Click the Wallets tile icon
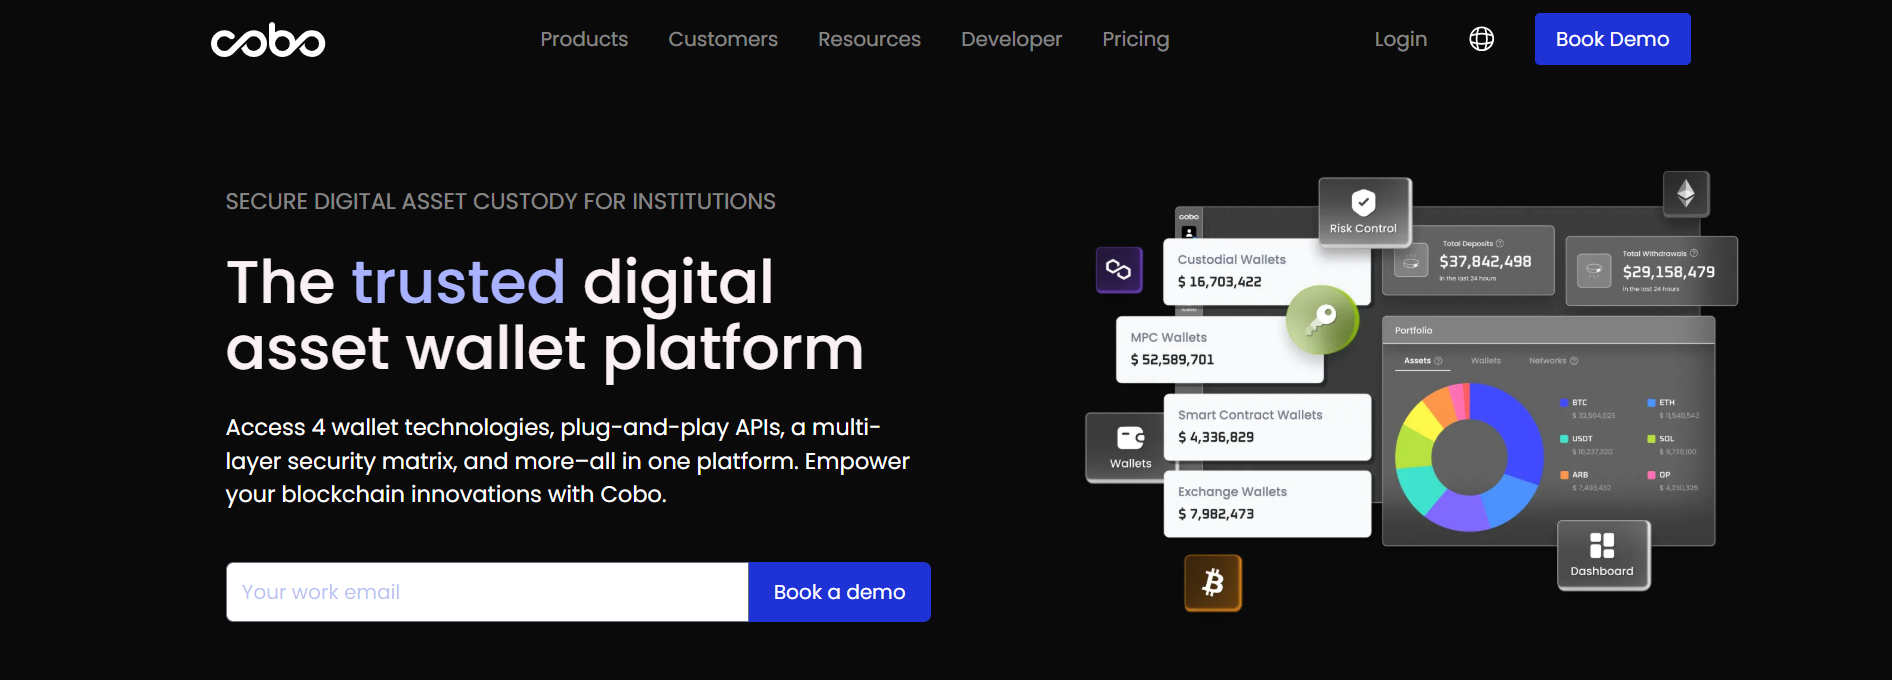The height and width of the screenshot is (680, 1892). click(x=1130, y=438)
